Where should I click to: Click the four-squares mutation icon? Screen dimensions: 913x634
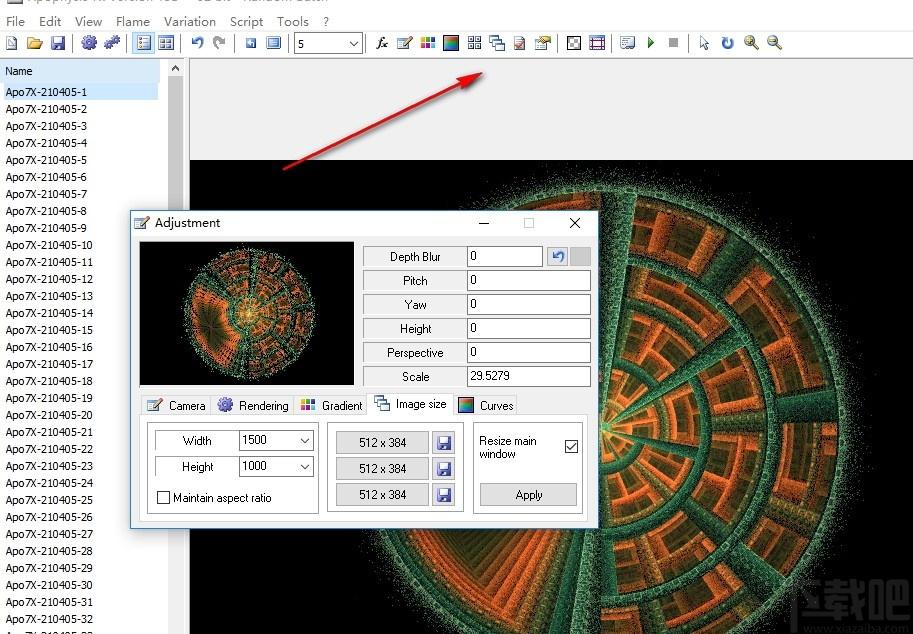[x=475, y=43]
